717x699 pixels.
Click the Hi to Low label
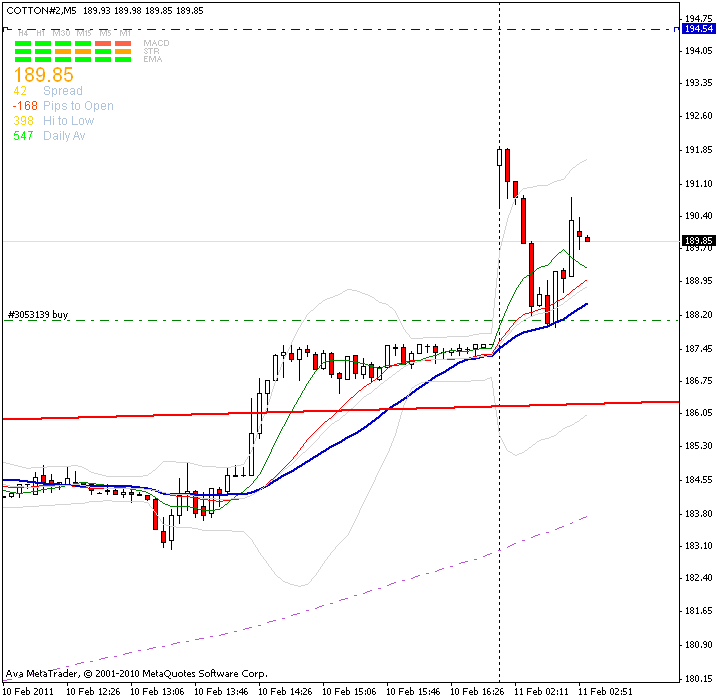[68, 121]
